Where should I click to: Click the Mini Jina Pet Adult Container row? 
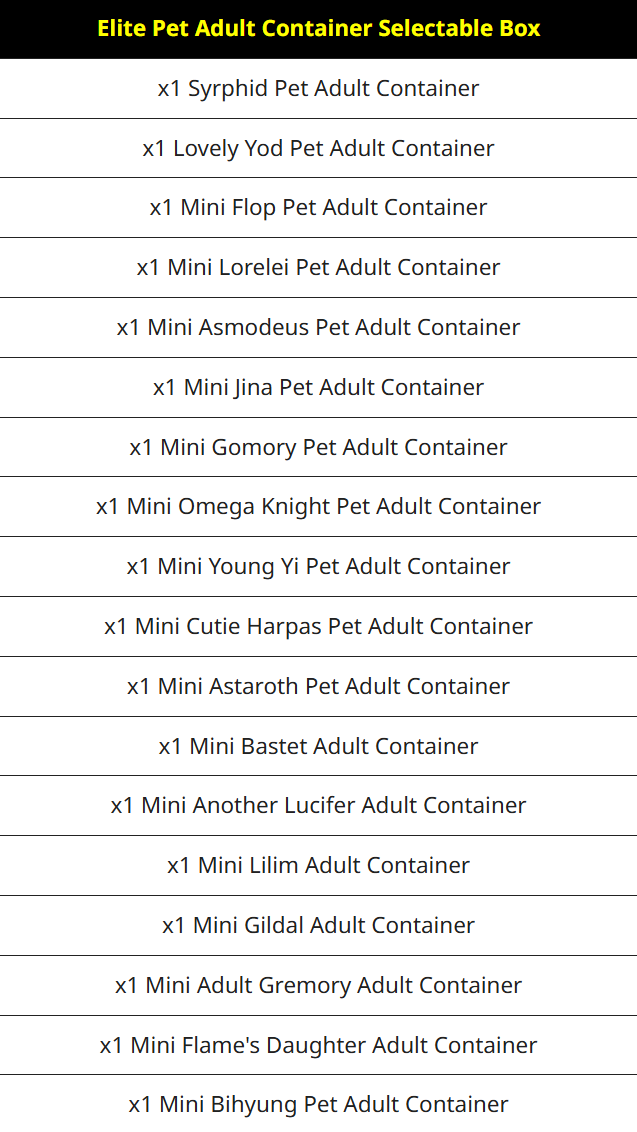[318, 388]
